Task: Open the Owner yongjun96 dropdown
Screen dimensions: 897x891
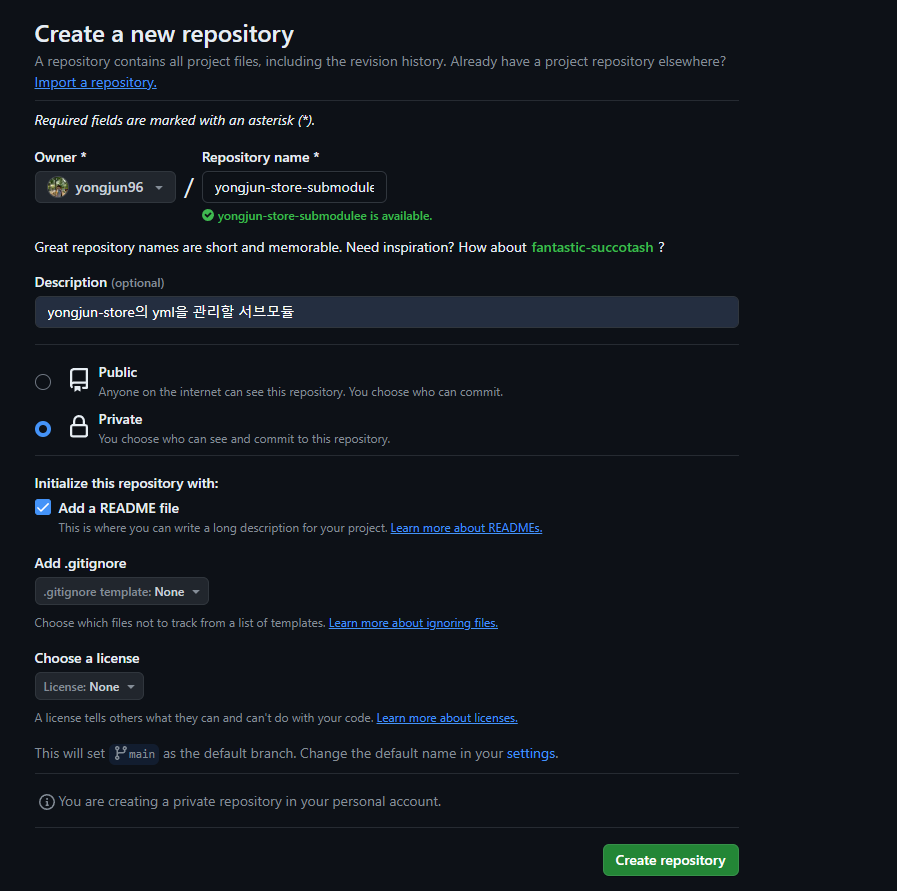Action: coord(105,187)
